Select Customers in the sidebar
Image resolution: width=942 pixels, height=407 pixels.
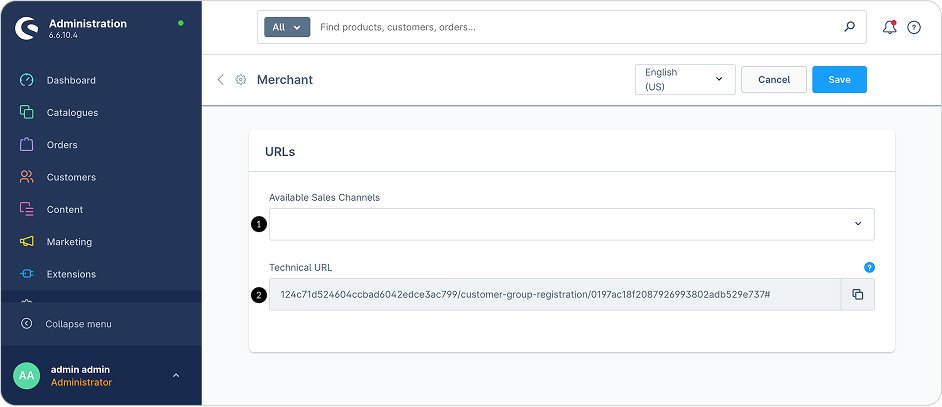[x=71, y=177]
